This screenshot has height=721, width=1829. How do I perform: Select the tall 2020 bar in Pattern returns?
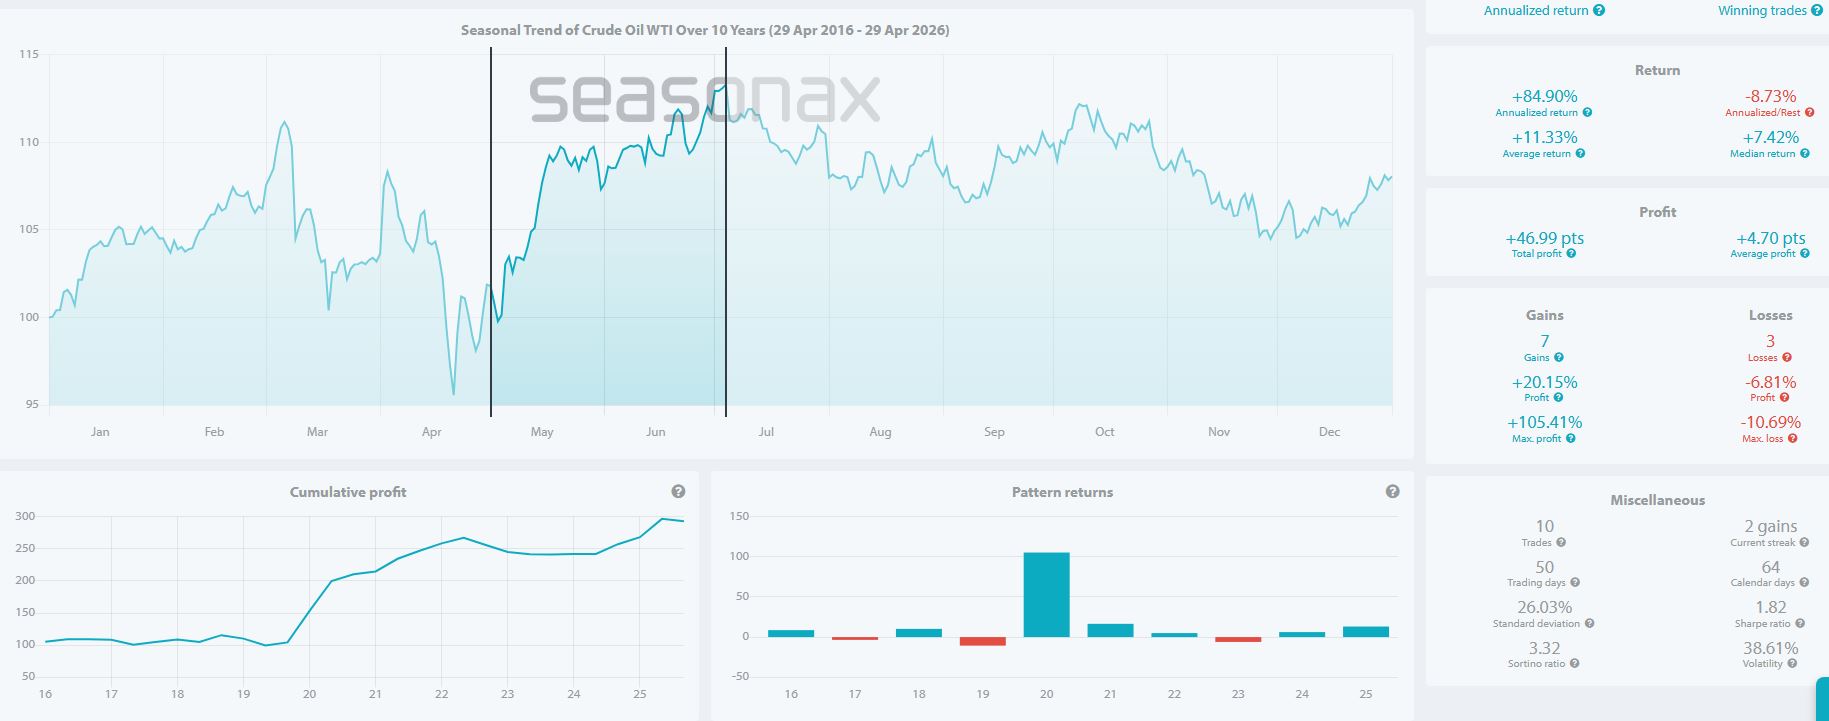[1046, 595]
